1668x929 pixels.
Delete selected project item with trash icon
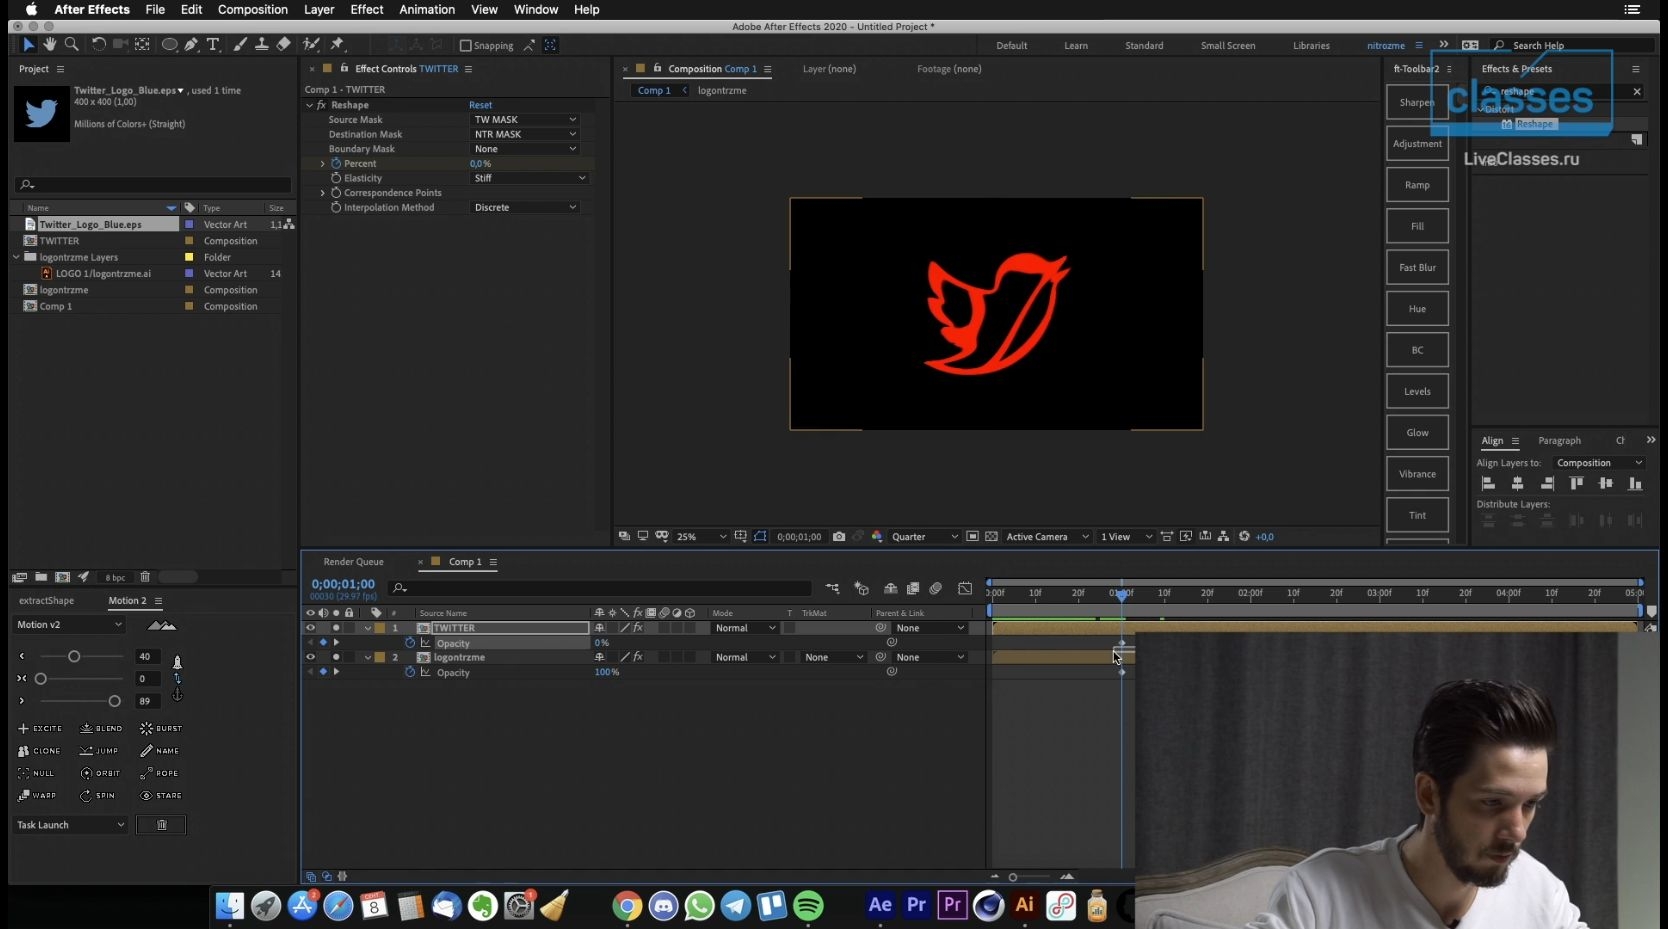point(145,577)
